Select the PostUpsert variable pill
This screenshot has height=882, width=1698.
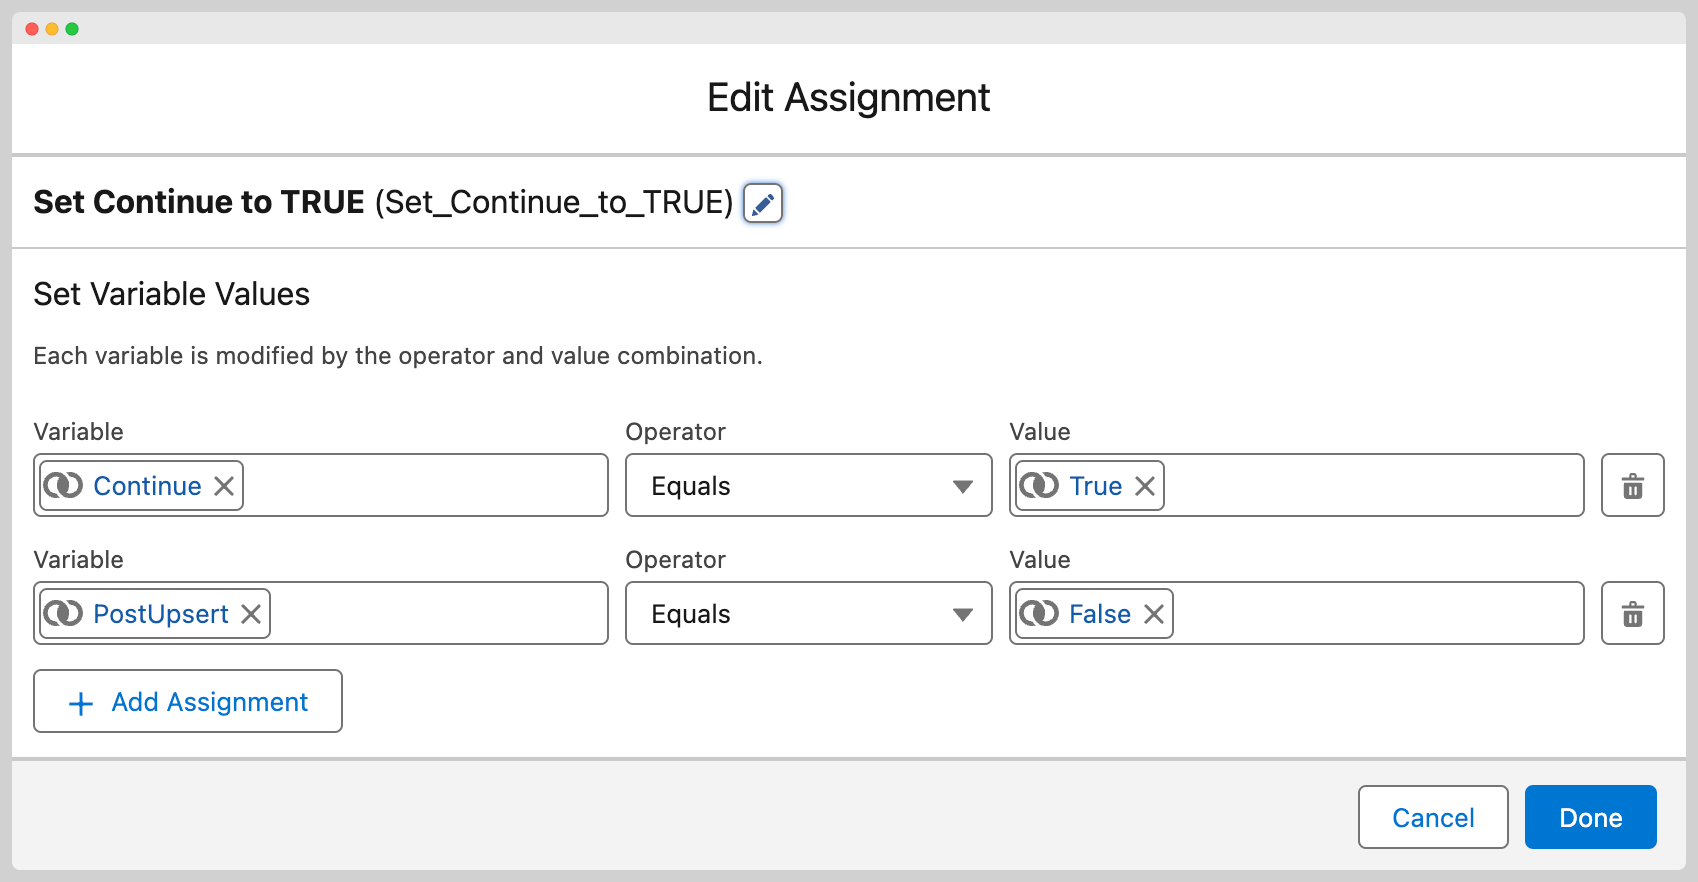point(160,614)
